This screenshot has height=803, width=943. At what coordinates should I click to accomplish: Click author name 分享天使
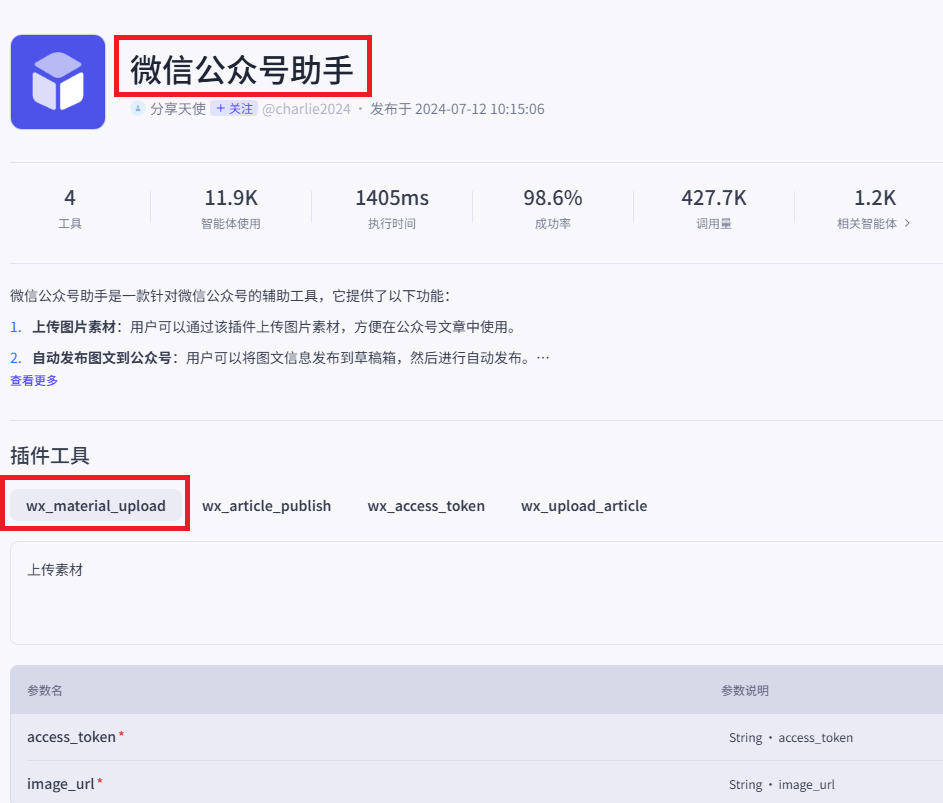pos(178,109)
